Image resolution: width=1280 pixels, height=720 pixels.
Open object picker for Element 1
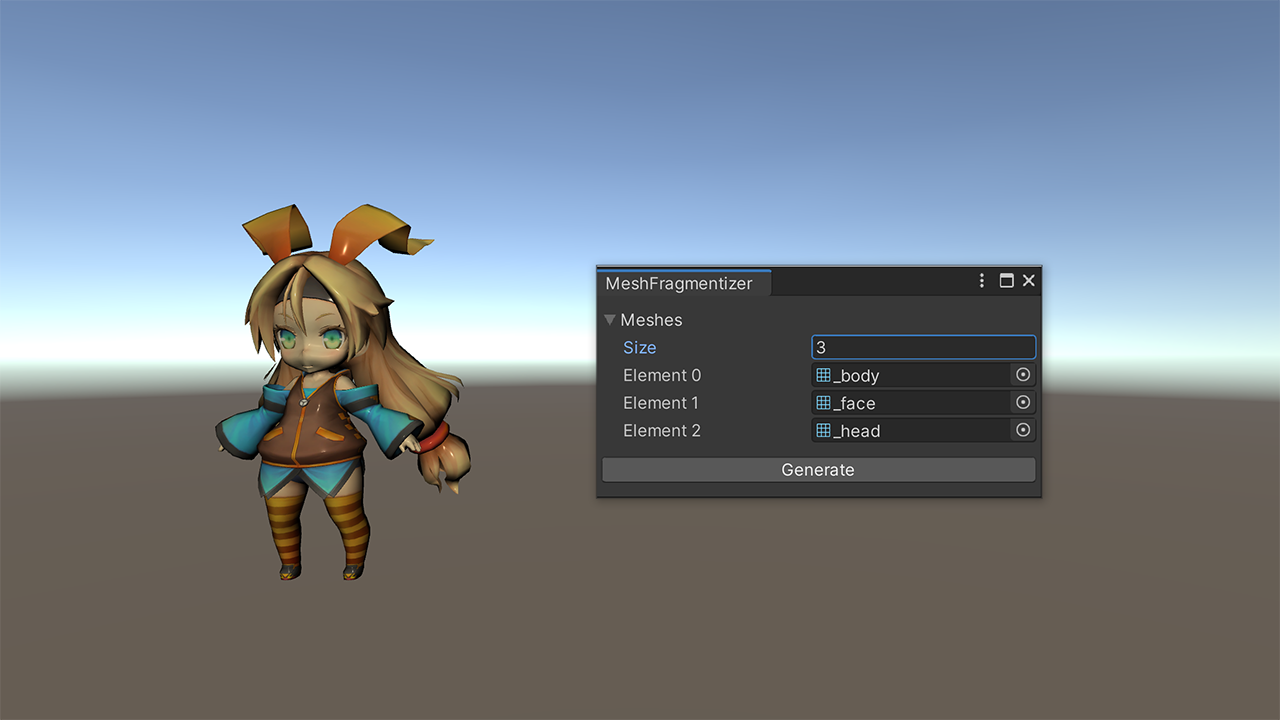pos(1023,402)
